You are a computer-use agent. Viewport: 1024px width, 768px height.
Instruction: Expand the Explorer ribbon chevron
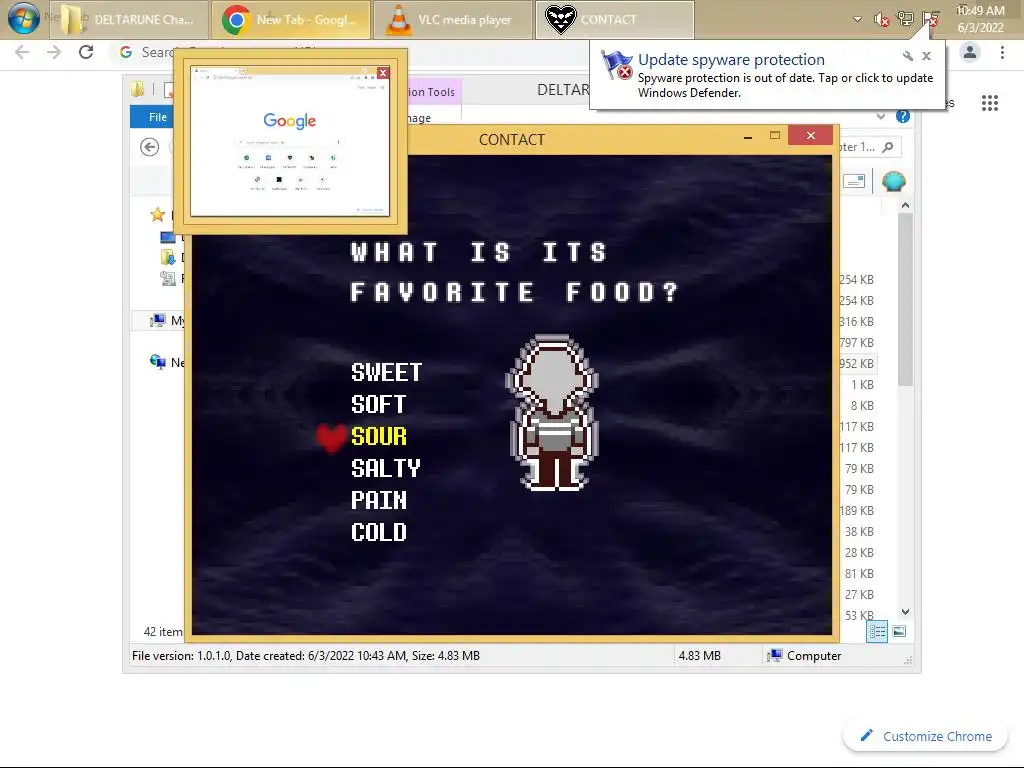coord(881,116)
